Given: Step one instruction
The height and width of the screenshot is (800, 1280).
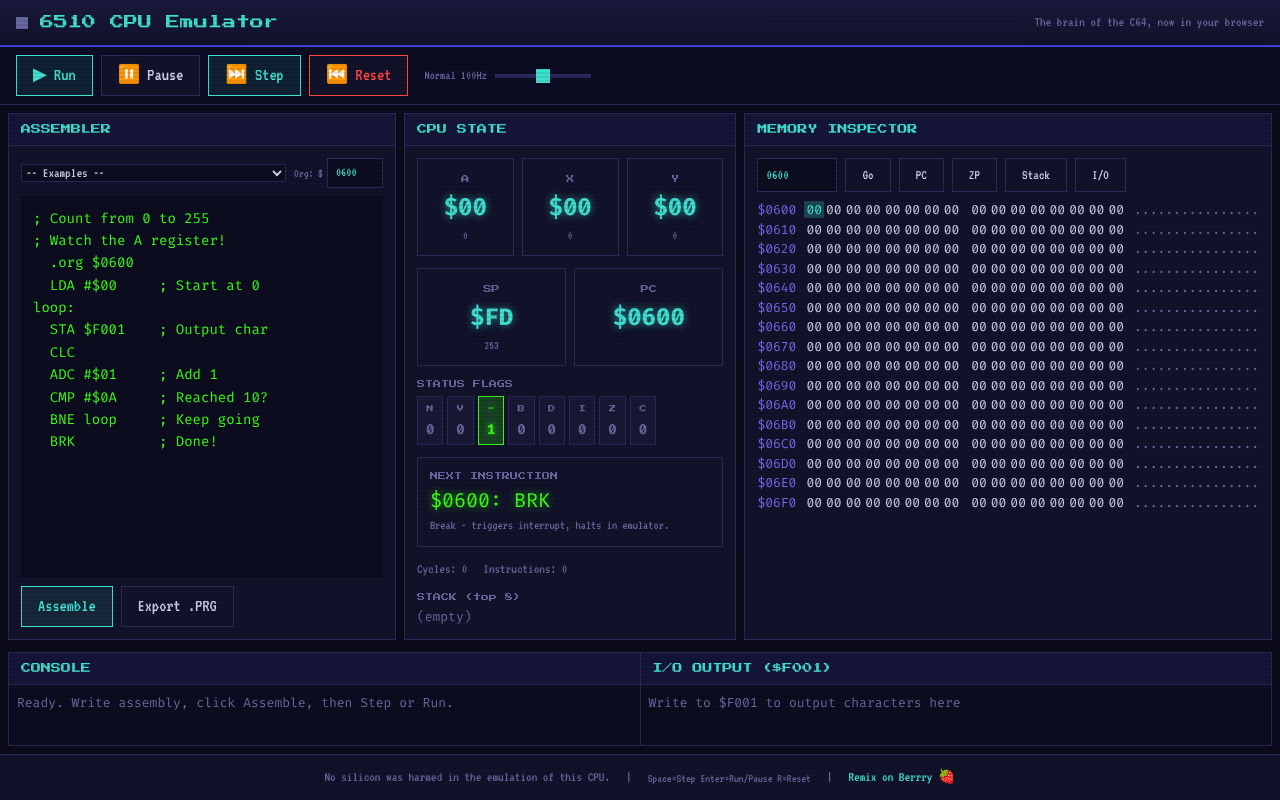Looking at the screenshot, I should 254,75.
